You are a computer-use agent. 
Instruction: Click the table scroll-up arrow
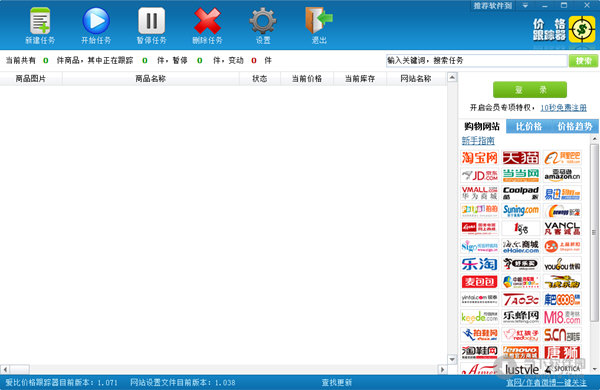[x=452, y=78]
